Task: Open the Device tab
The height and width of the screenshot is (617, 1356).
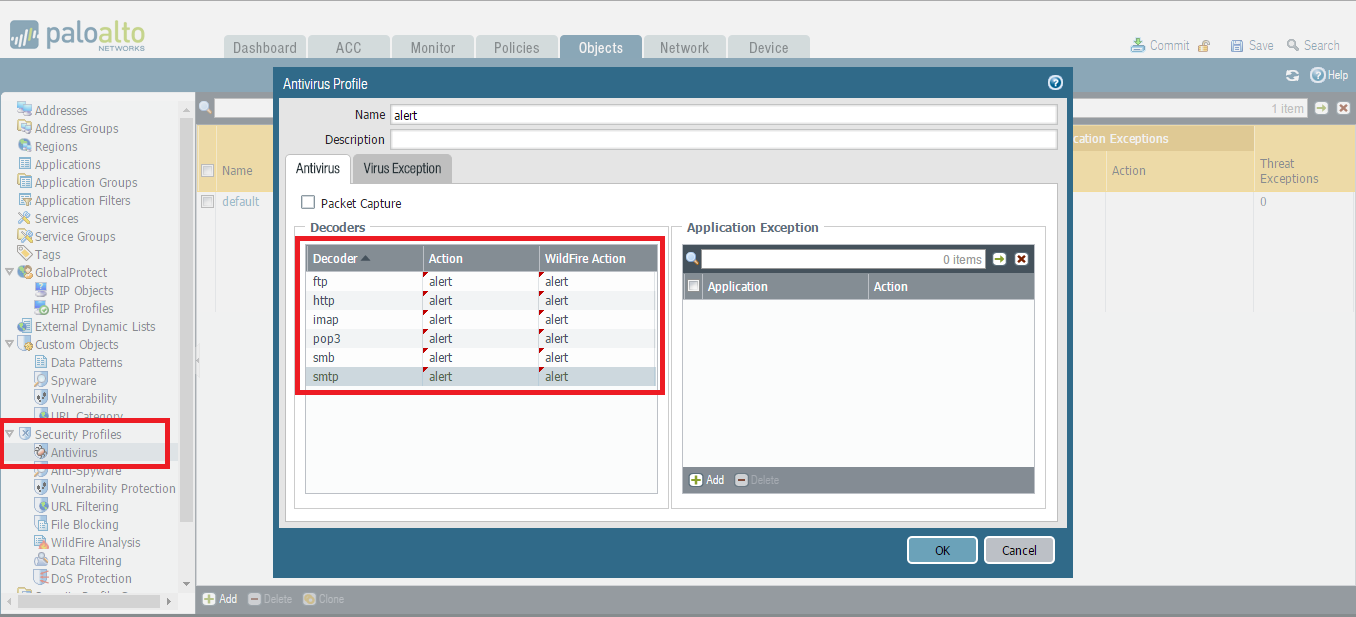Action: click(x=769, y=47)
